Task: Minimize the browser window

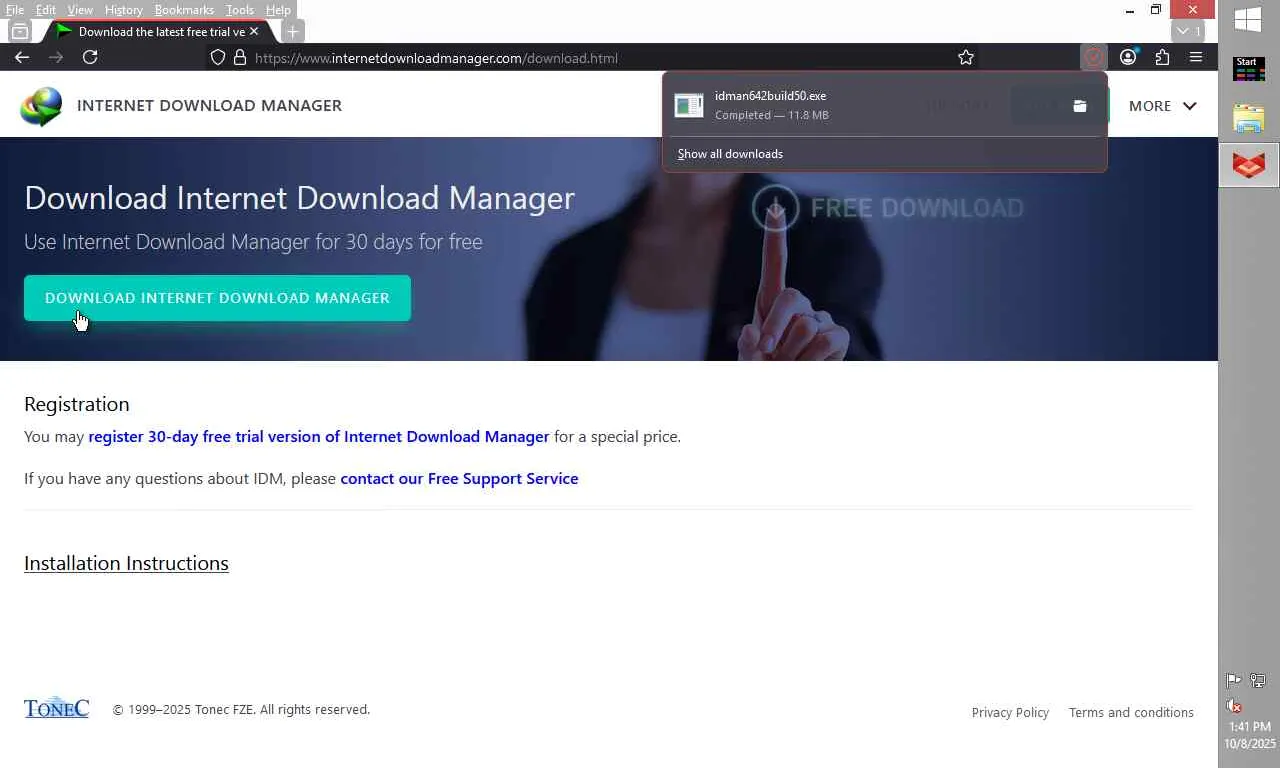Action: click(x=1130, y=10)
